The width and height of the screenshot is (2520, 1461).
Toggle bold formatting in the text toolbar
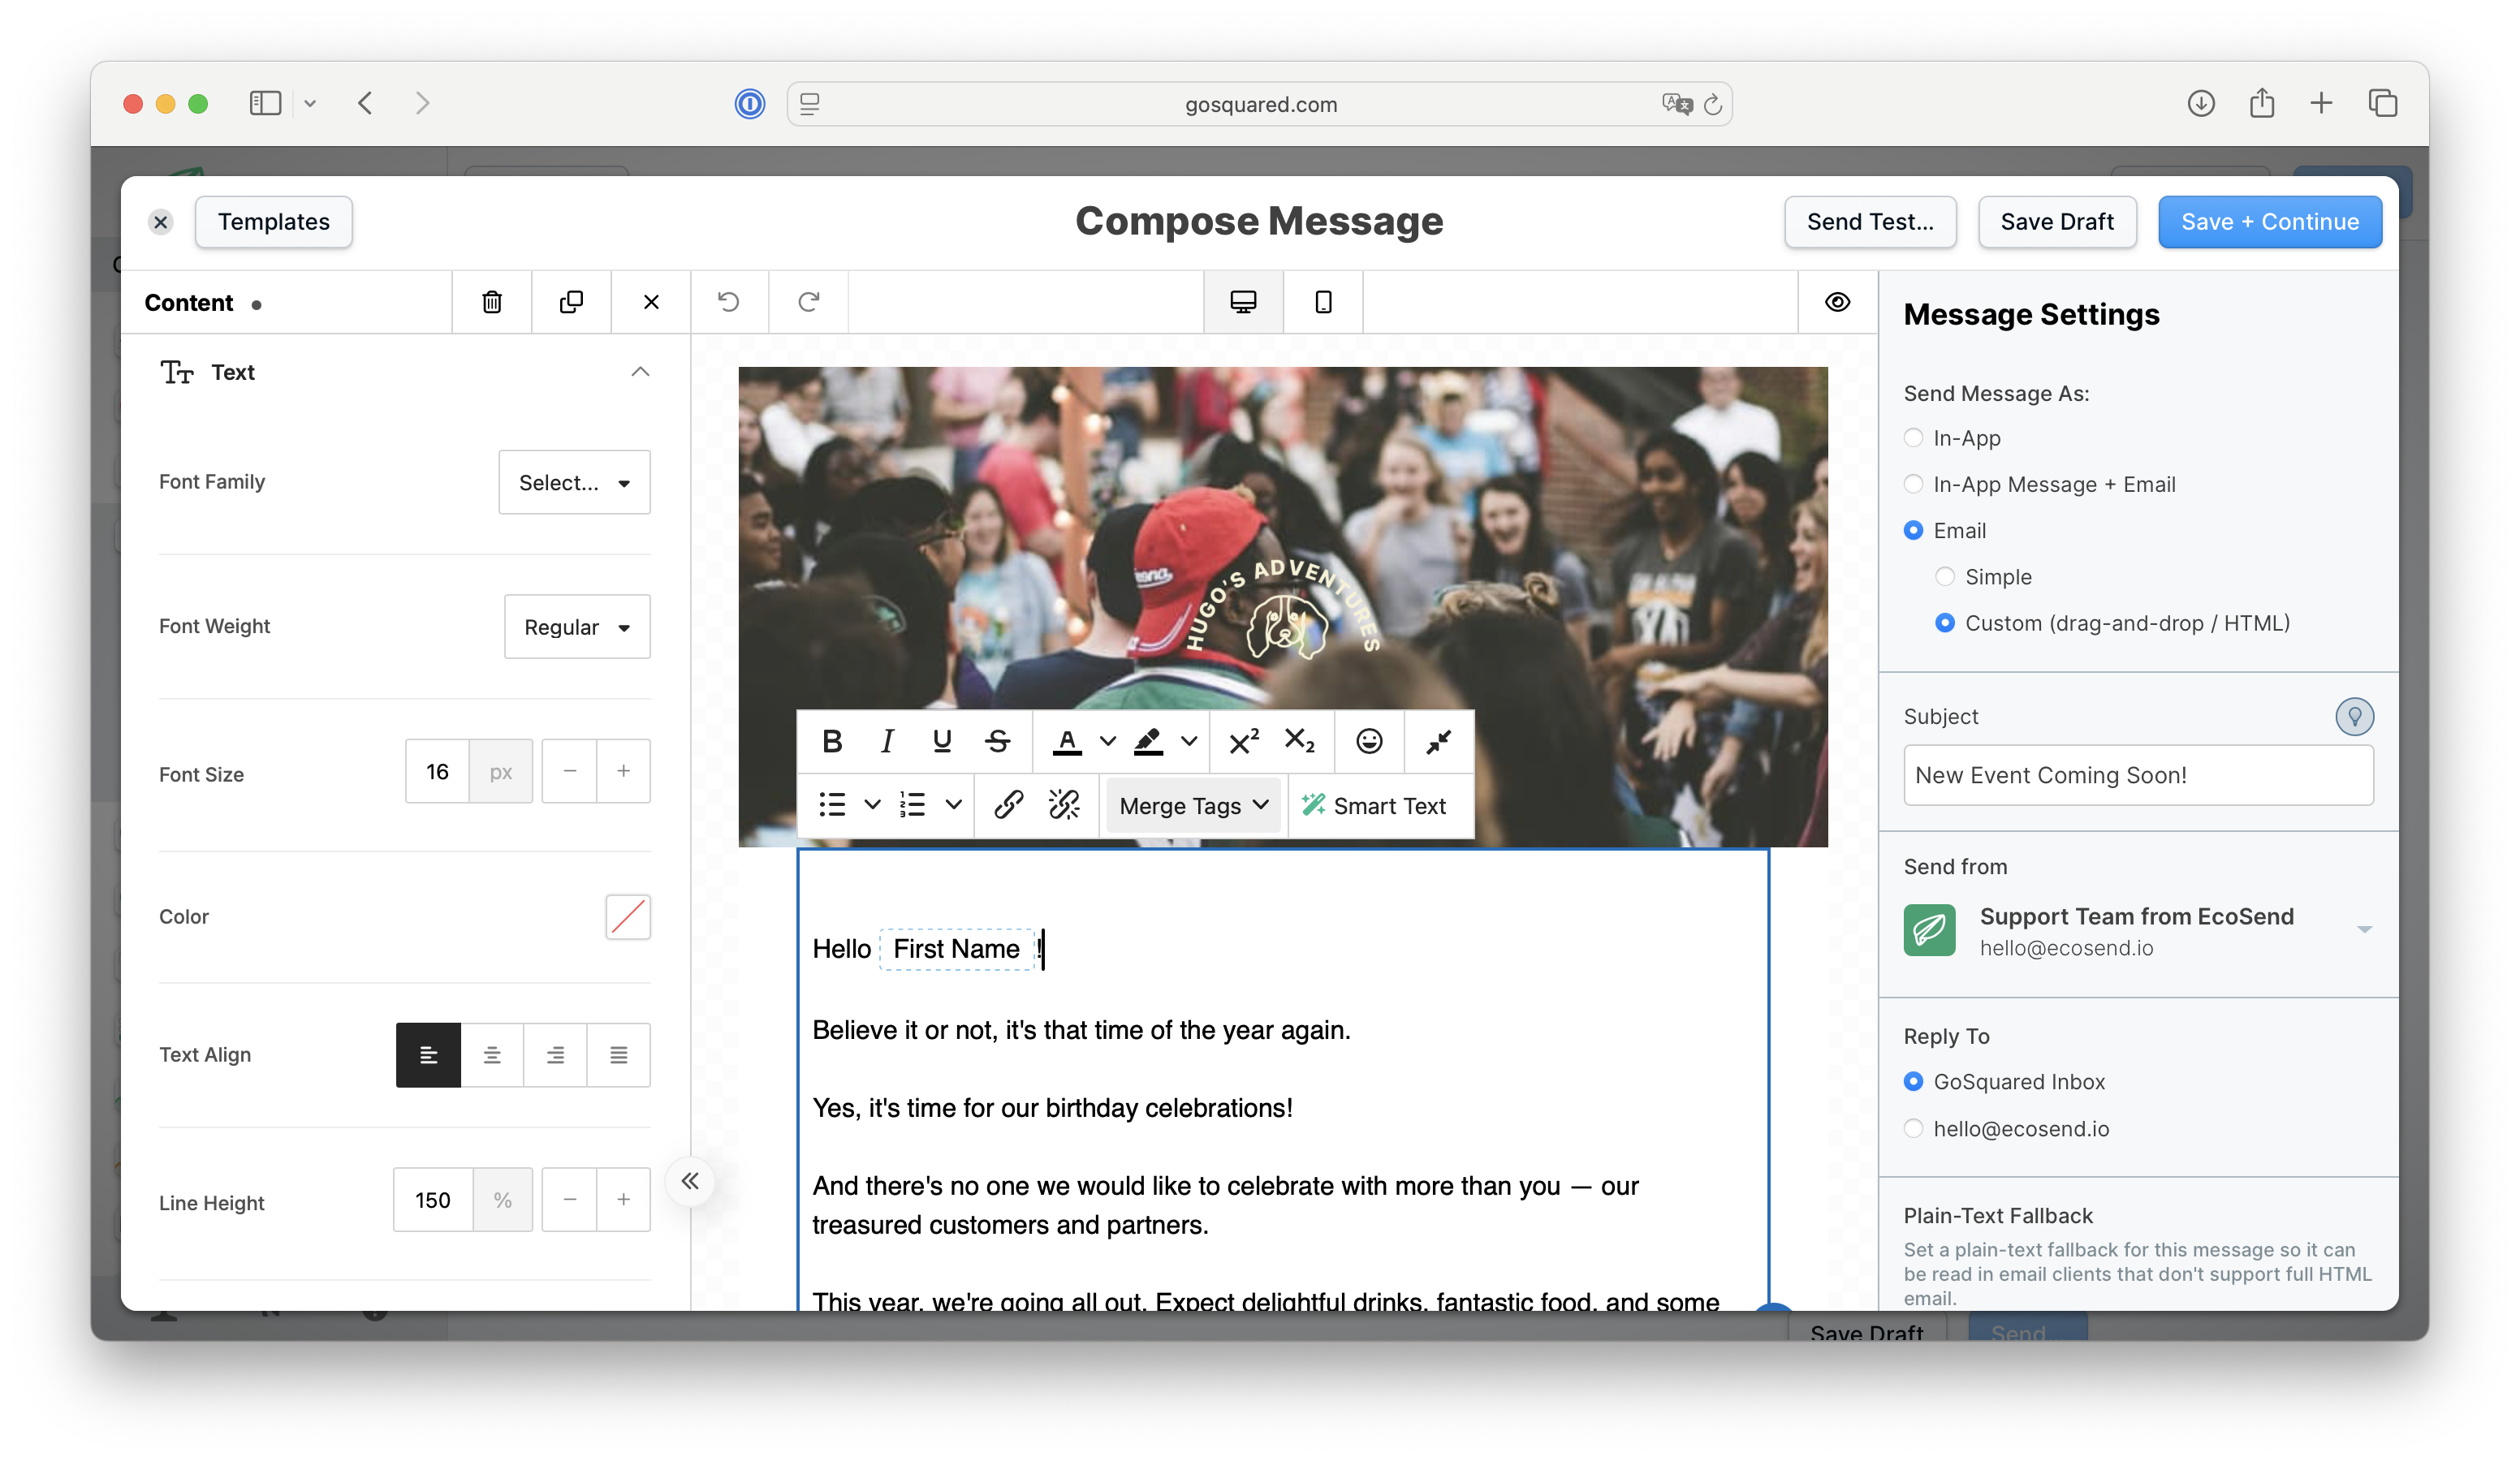point(831,741)
